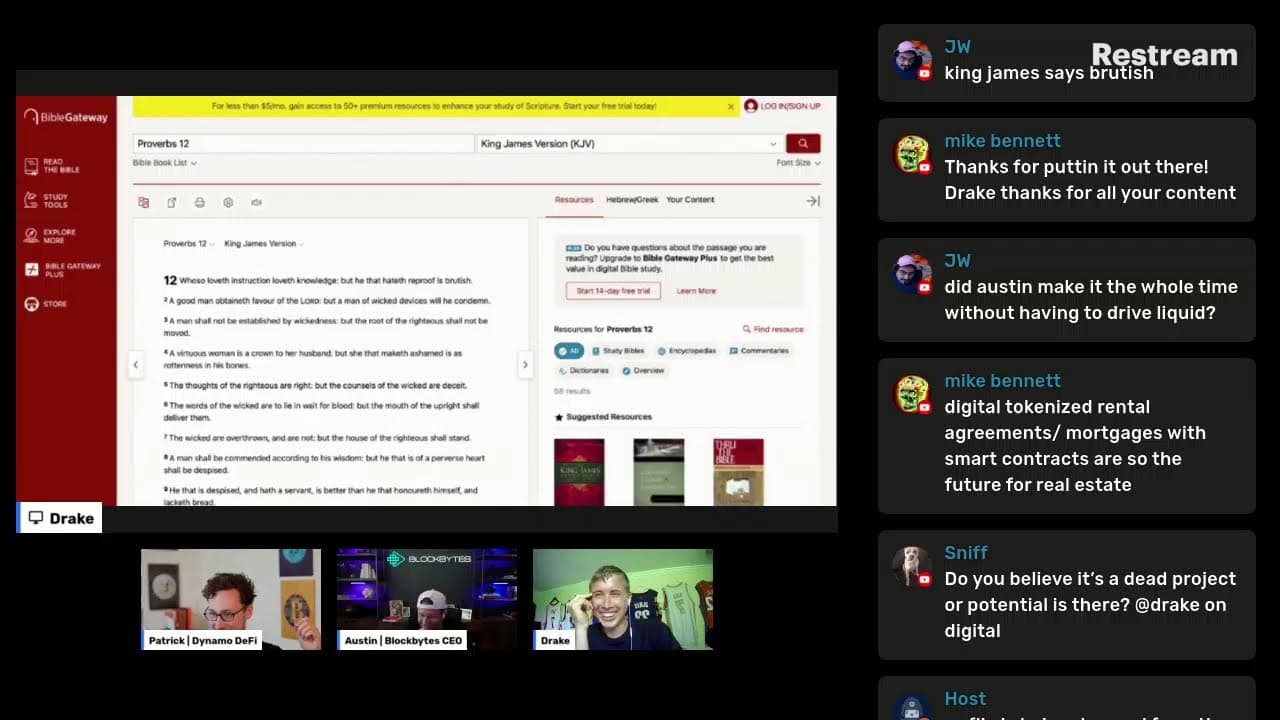Open King James Version dropdown above passage
The image size is (1280, 720).
[264, 244]
